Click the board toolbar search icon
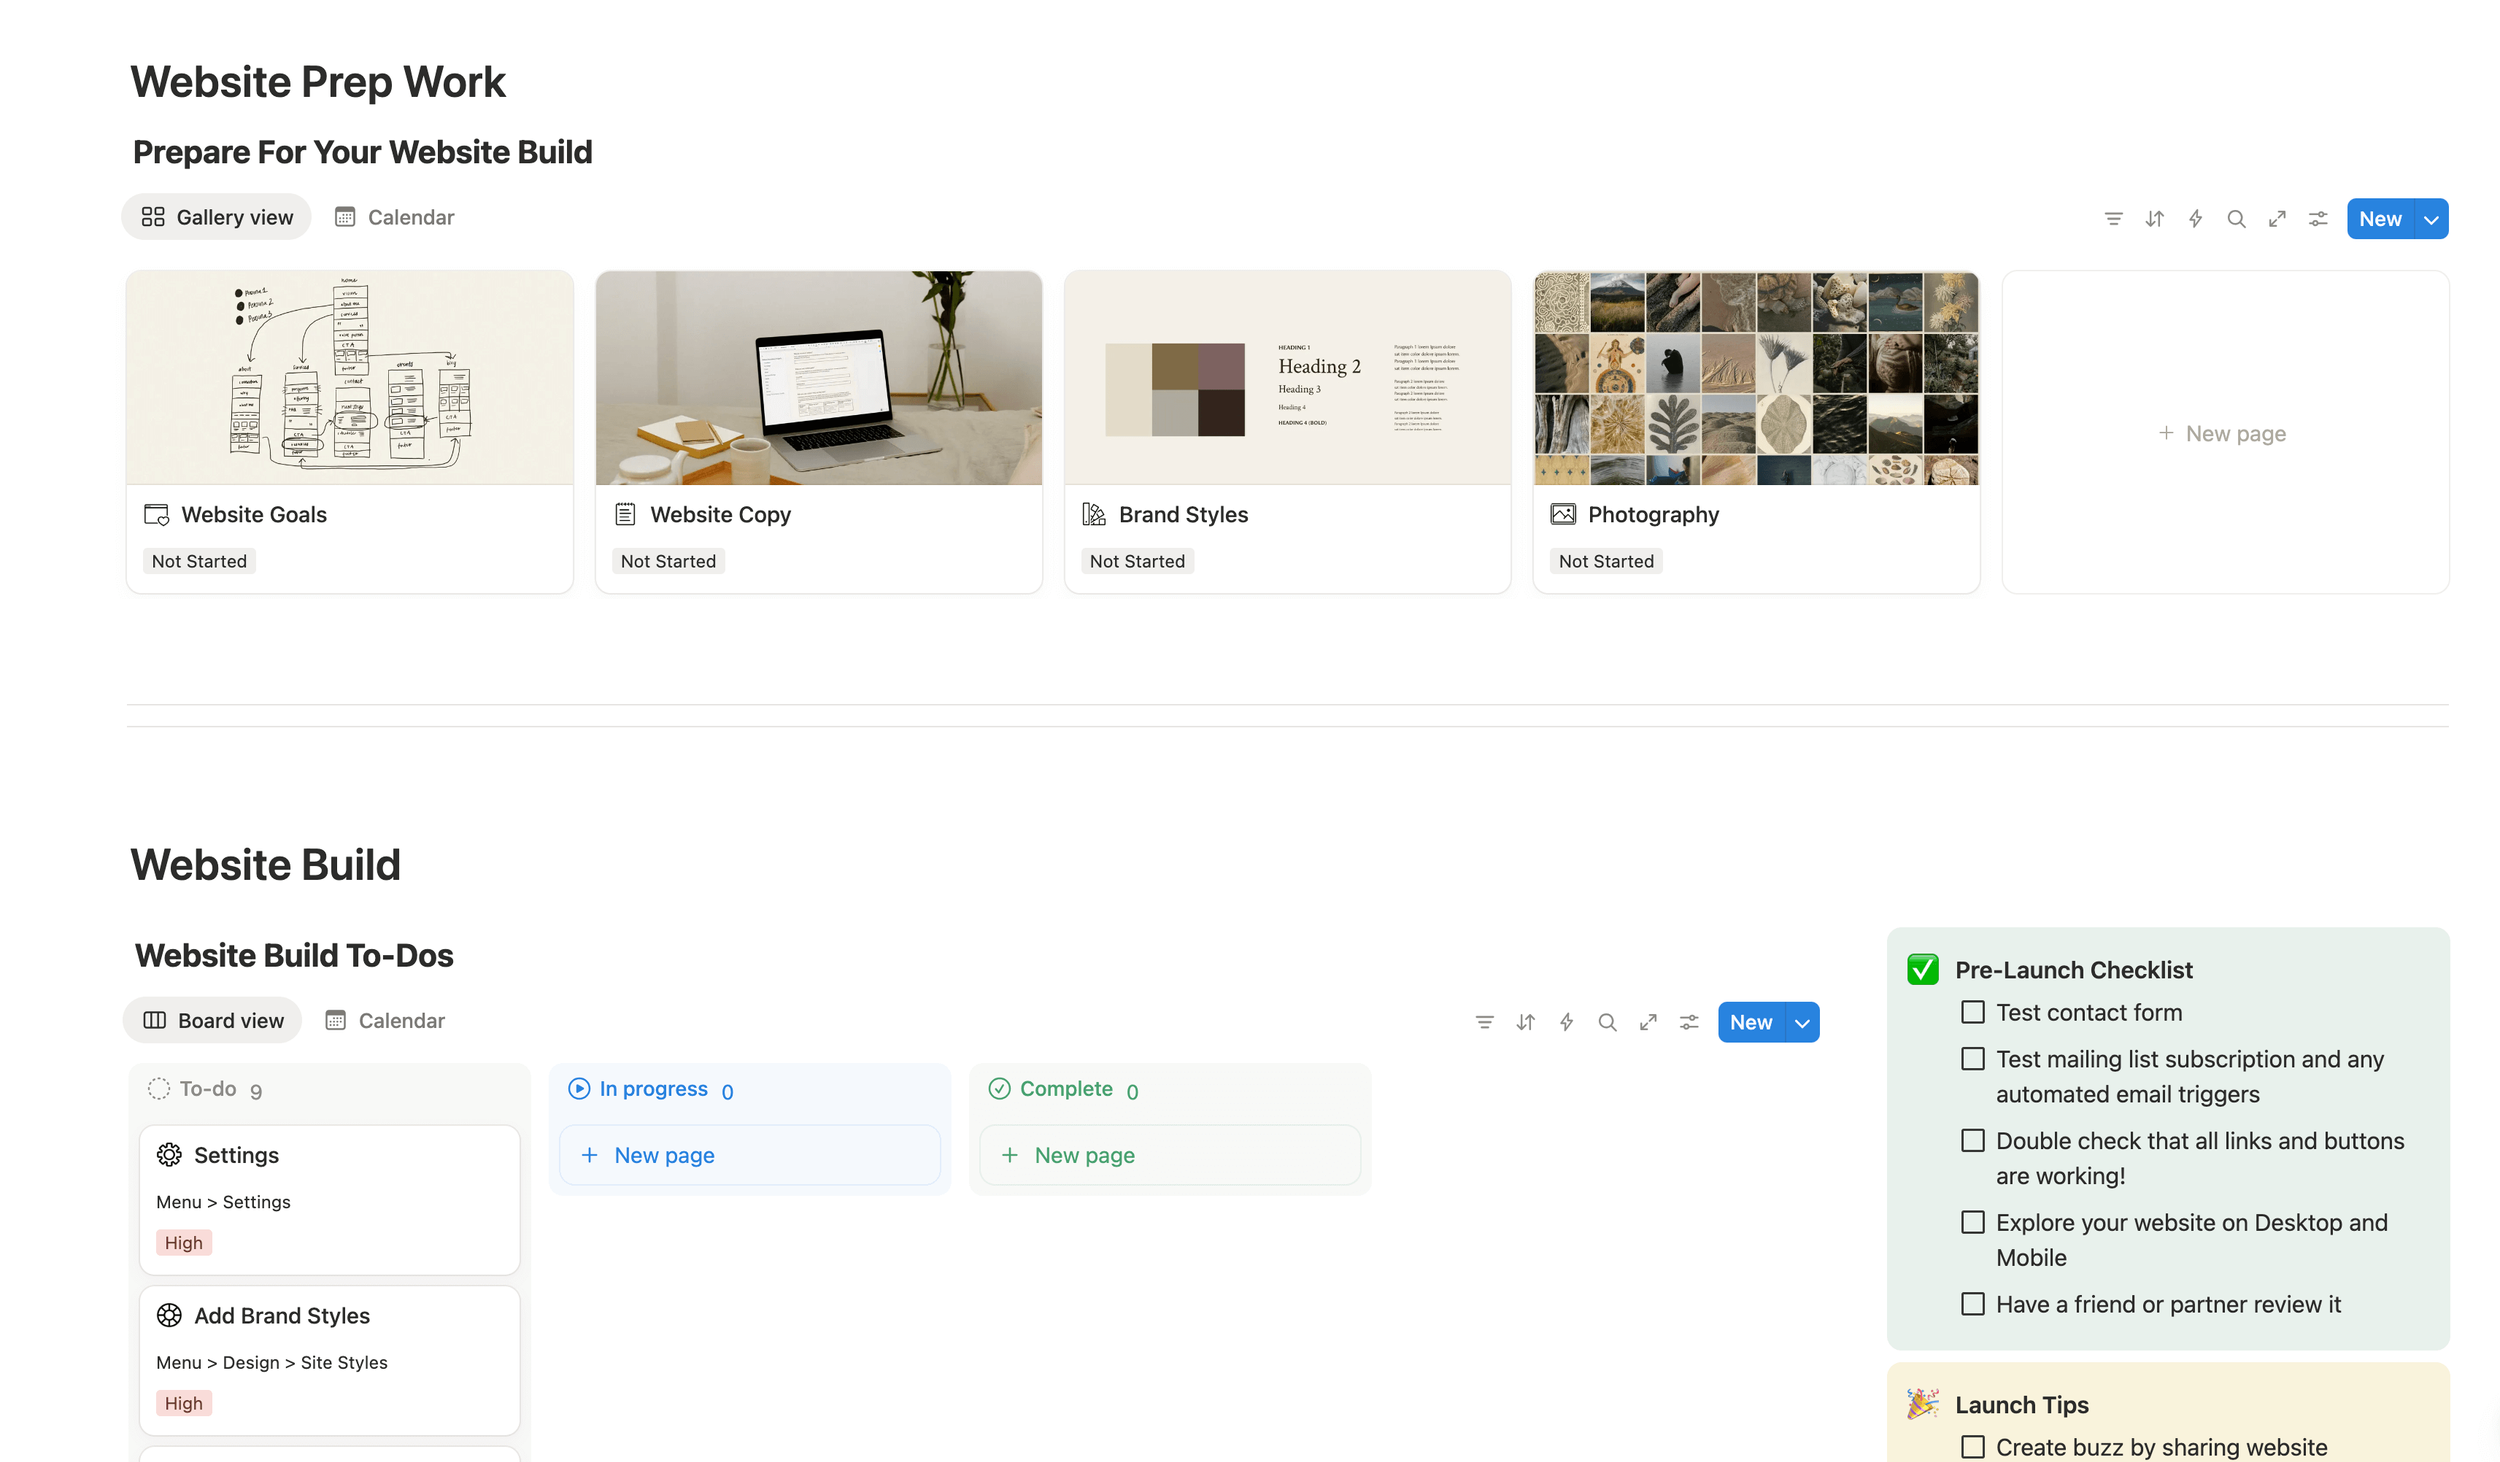 (1607, 1022)
